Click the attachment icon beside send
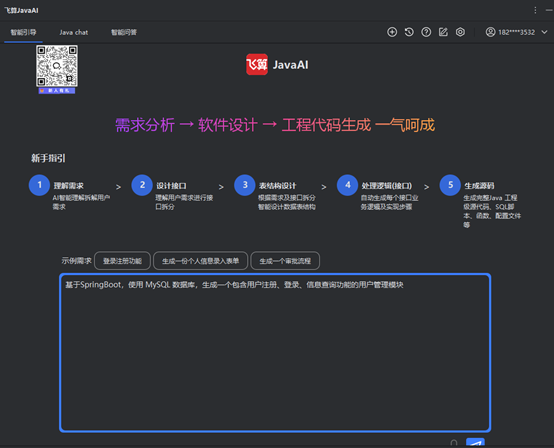 pyautogui.click(x=454, y=443)
